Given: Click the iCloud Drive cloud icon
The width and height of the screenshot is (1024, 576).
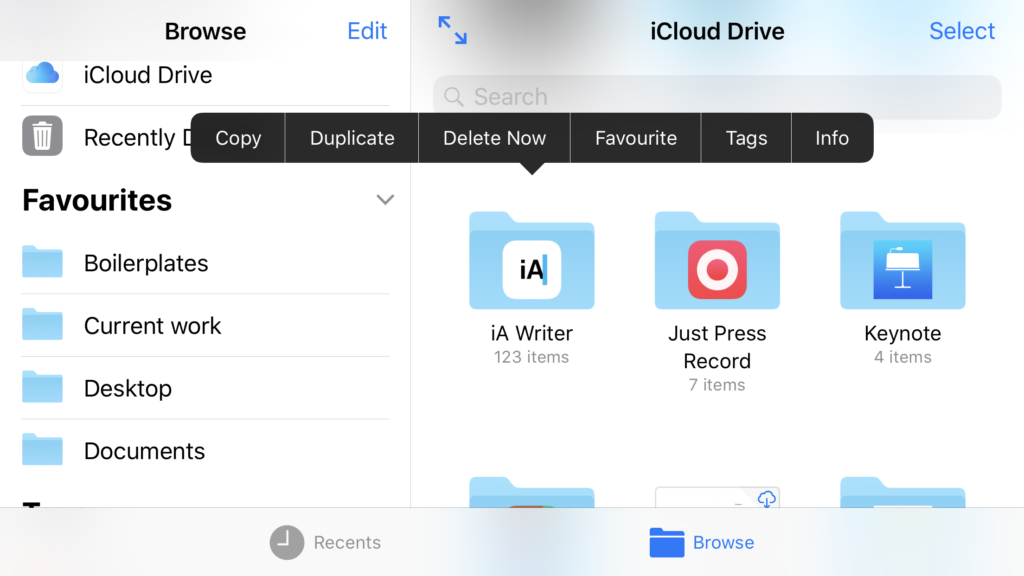Looking at the screenshot, I should pyautogui.click(x=42, y=74).
